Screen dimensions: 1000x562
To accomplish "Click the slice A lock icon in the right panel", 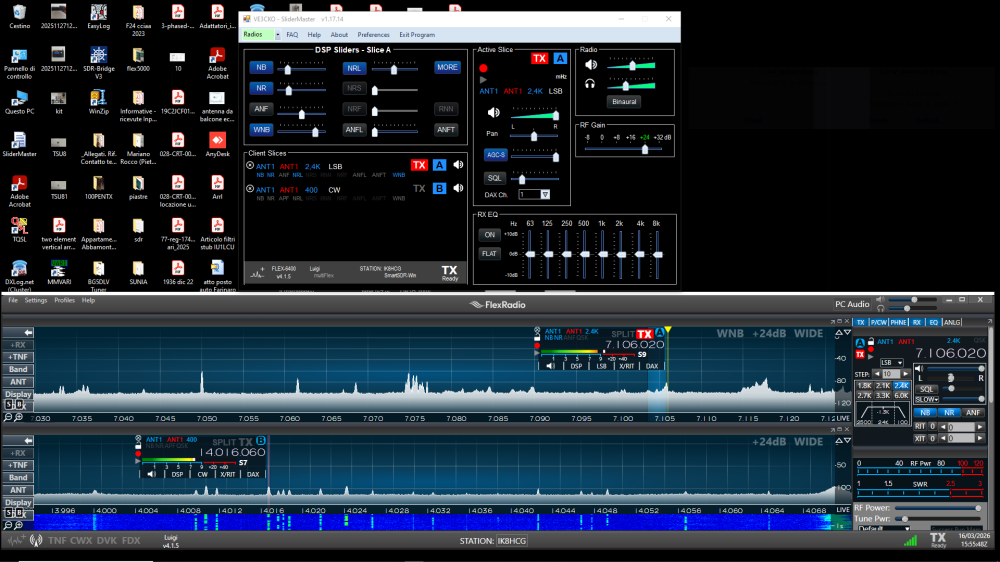I will [x=871, y=342].
